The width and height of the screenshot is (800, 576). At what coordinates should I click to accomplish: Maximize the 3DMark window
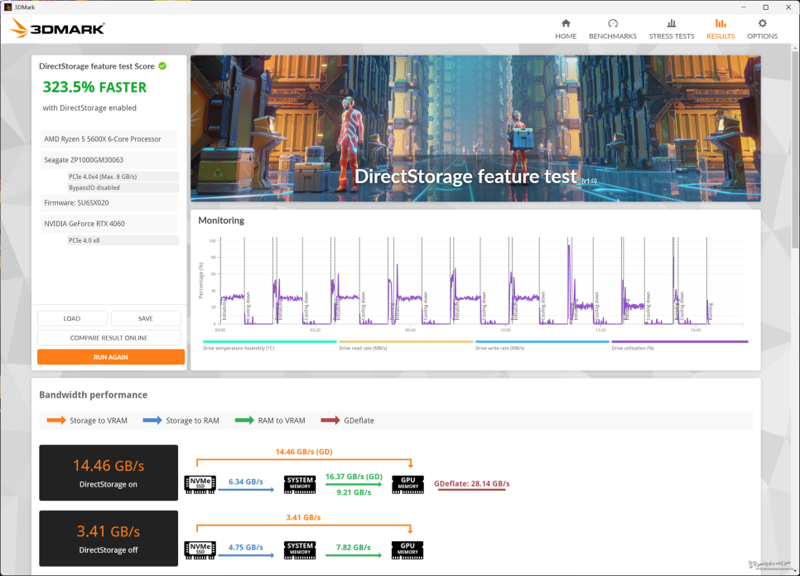point(766,7)
